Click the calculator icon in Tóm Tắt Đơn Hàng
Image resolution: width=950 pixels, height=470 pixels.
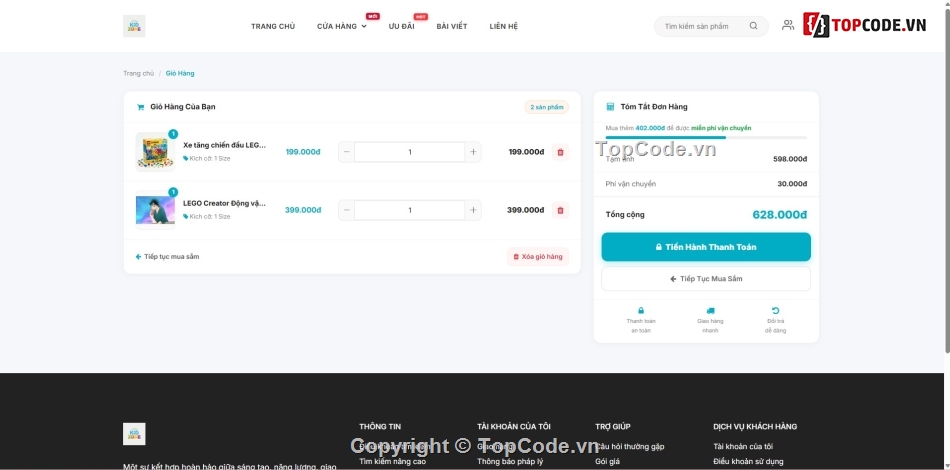click(610, 107)
